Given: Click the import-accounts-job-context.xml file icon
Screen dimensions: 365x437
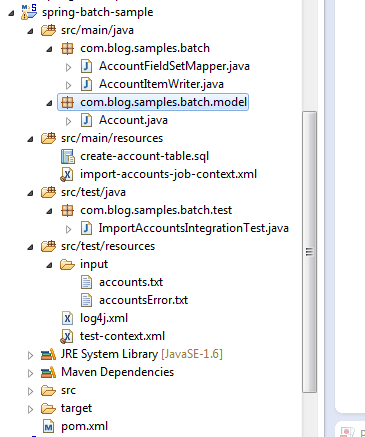Looking at the screenshot, I should (x=67, y=174).
